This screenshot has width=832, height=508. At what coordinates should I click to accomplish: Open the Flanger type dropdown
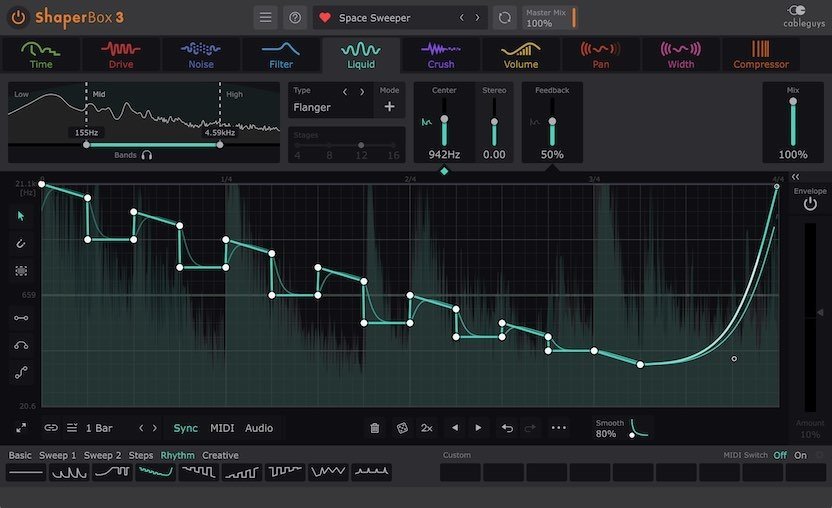(317, 107)
